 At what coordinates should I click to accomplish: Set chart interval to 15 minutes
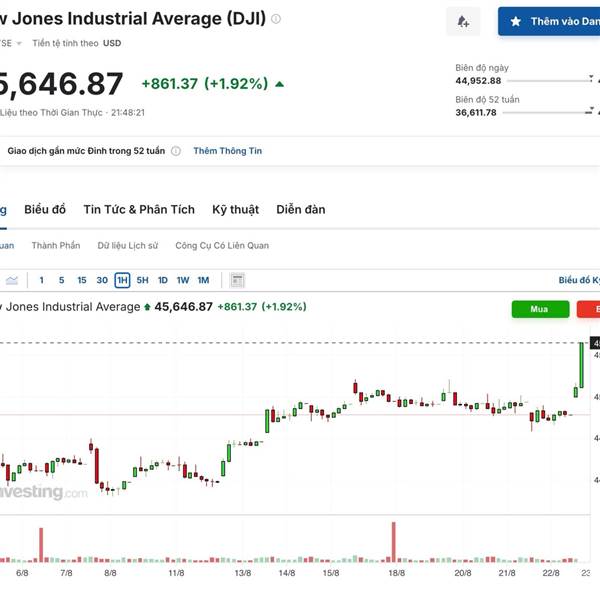pos(82,280)
